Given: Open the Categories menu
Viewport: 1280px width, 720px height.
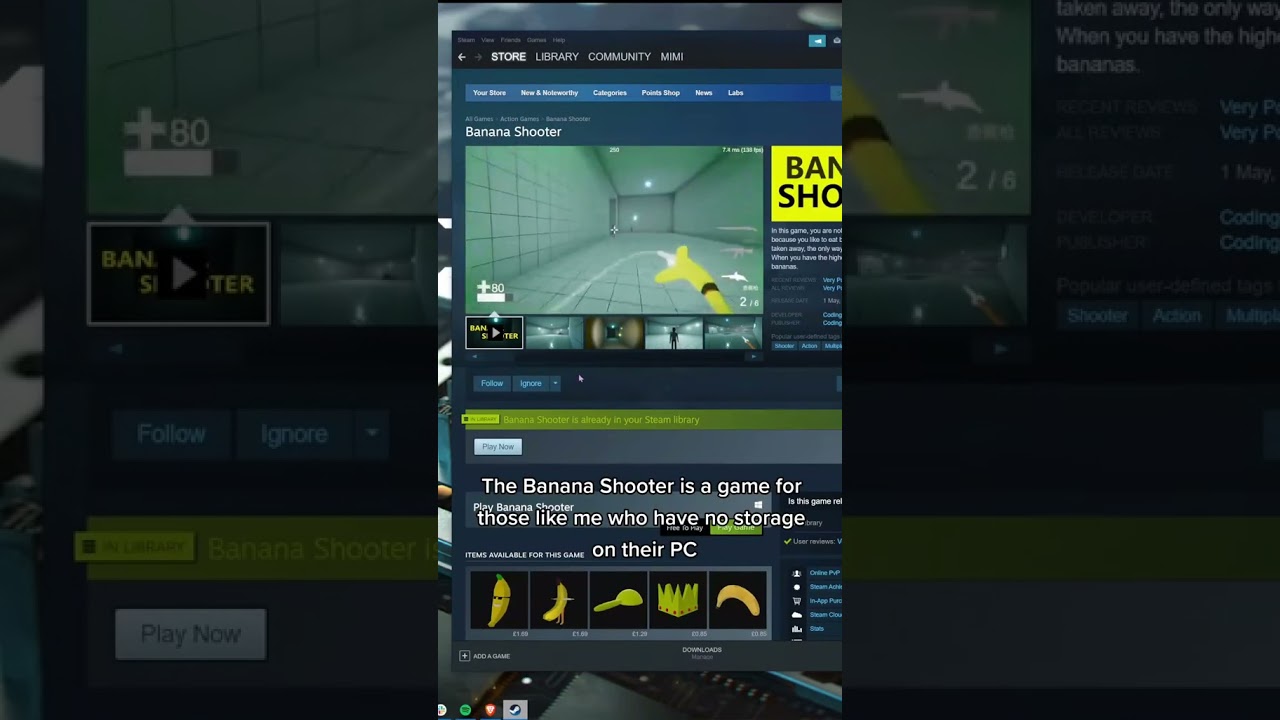Looking at the screenshot, I should (610, 93).
